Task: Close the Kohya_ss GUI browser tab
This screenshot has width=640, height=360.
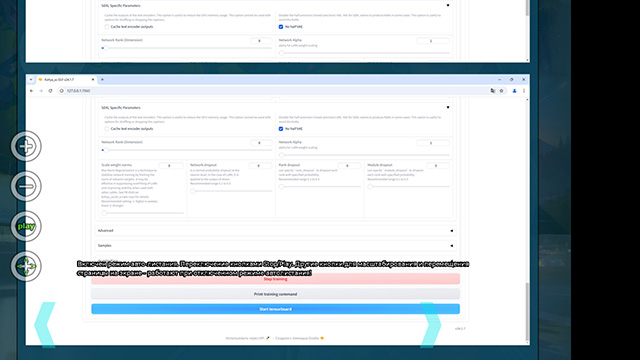Action: tap(93, 80)
